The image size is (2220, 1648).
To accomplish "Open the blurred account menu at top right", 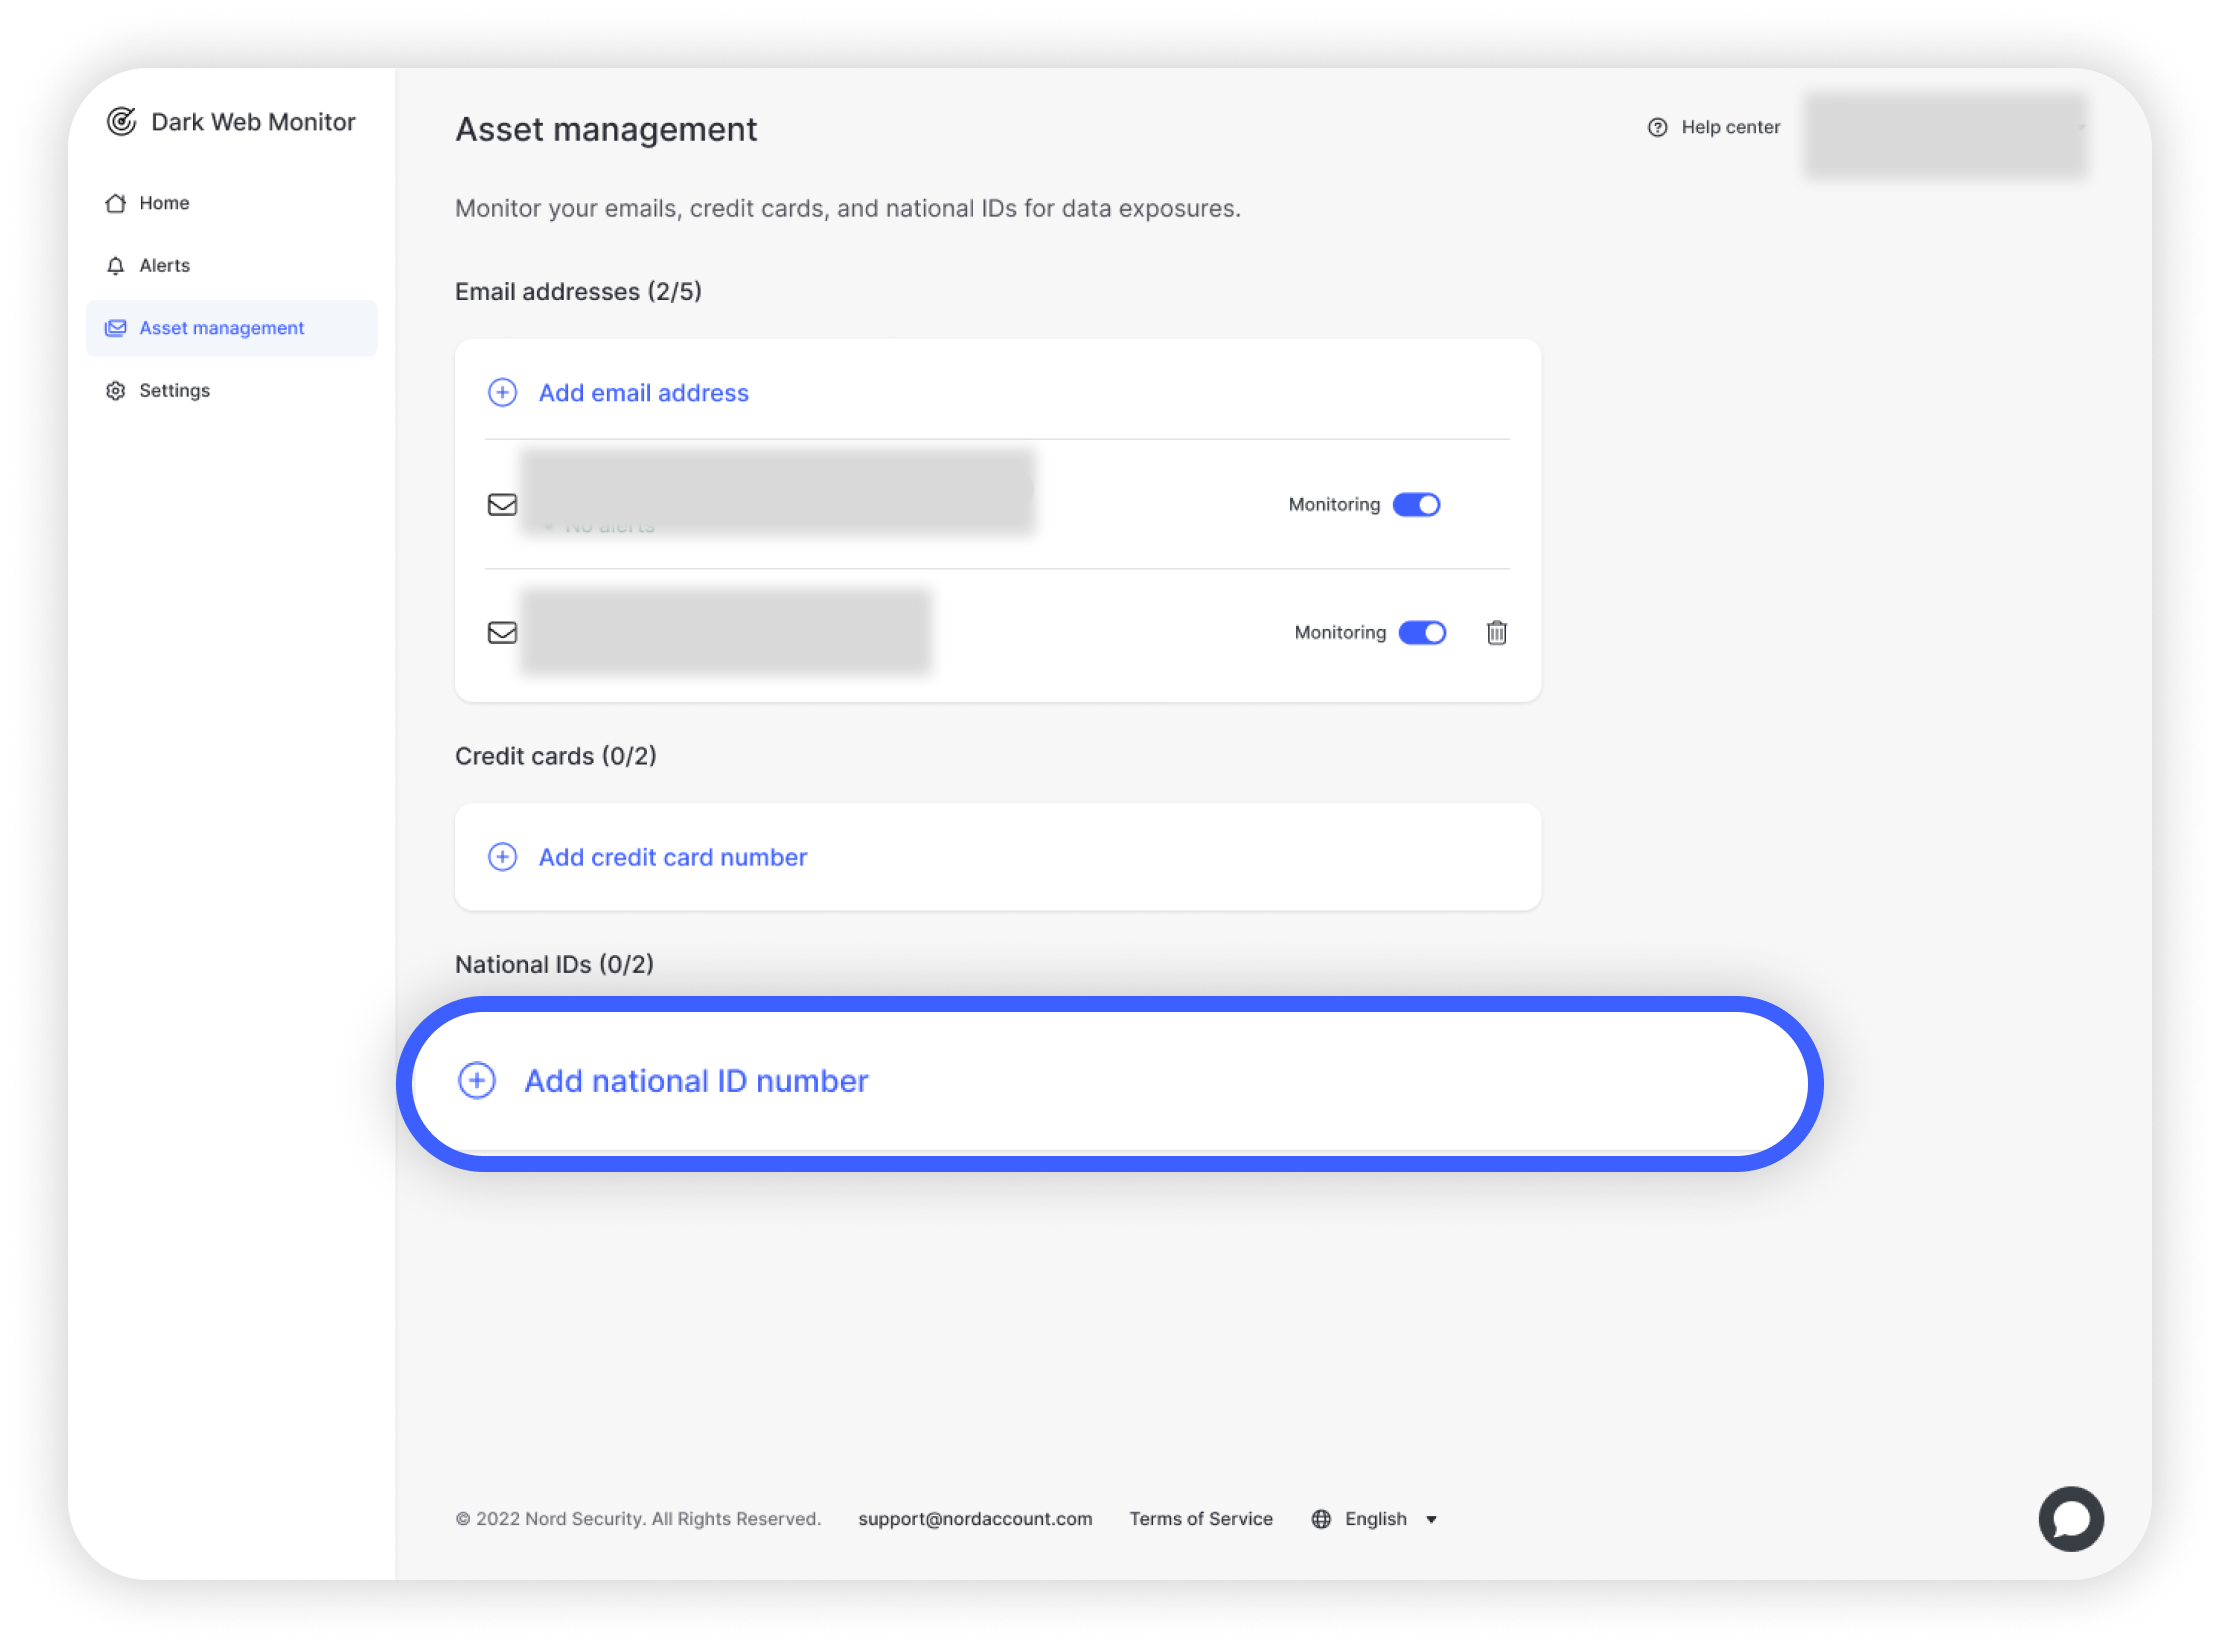I will tap(1945, 135).
